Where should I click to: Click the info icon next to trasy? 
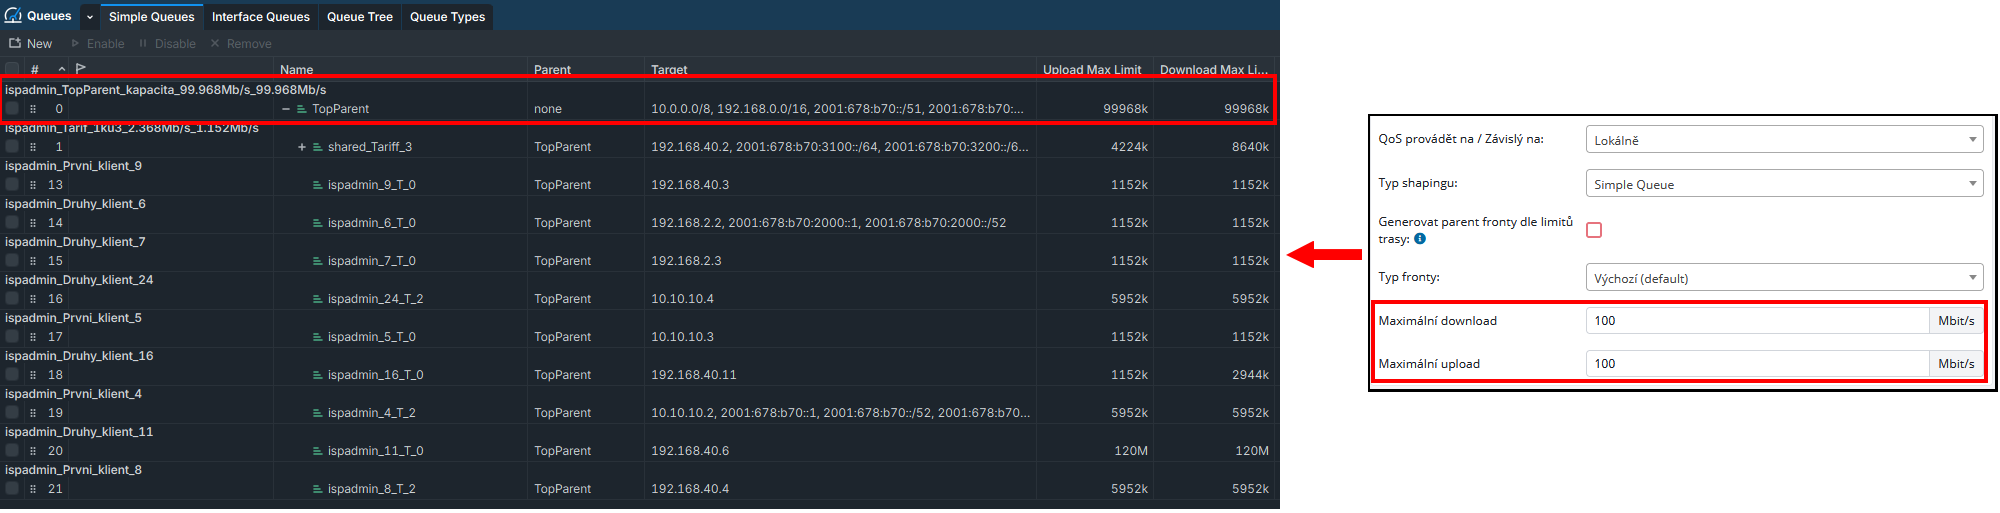tap(1420, 239)
